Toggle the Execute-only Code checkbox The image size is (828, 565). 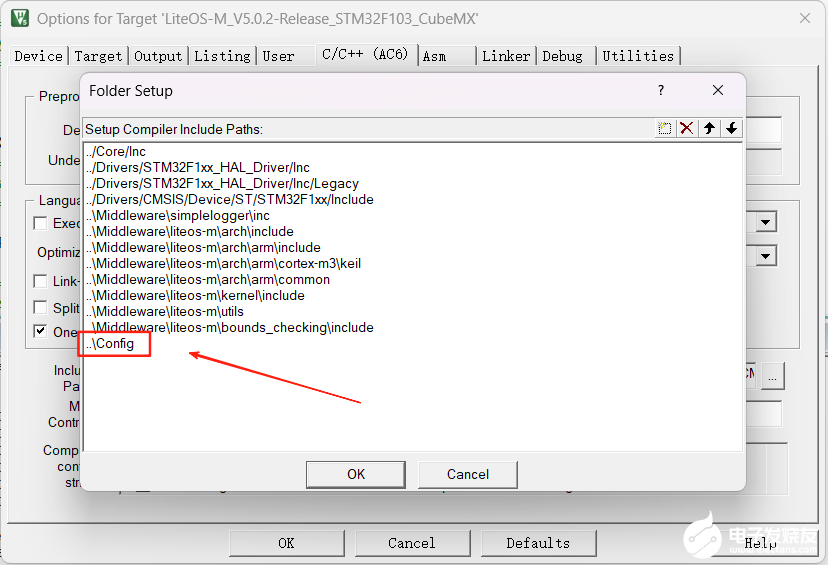(40, 223)
